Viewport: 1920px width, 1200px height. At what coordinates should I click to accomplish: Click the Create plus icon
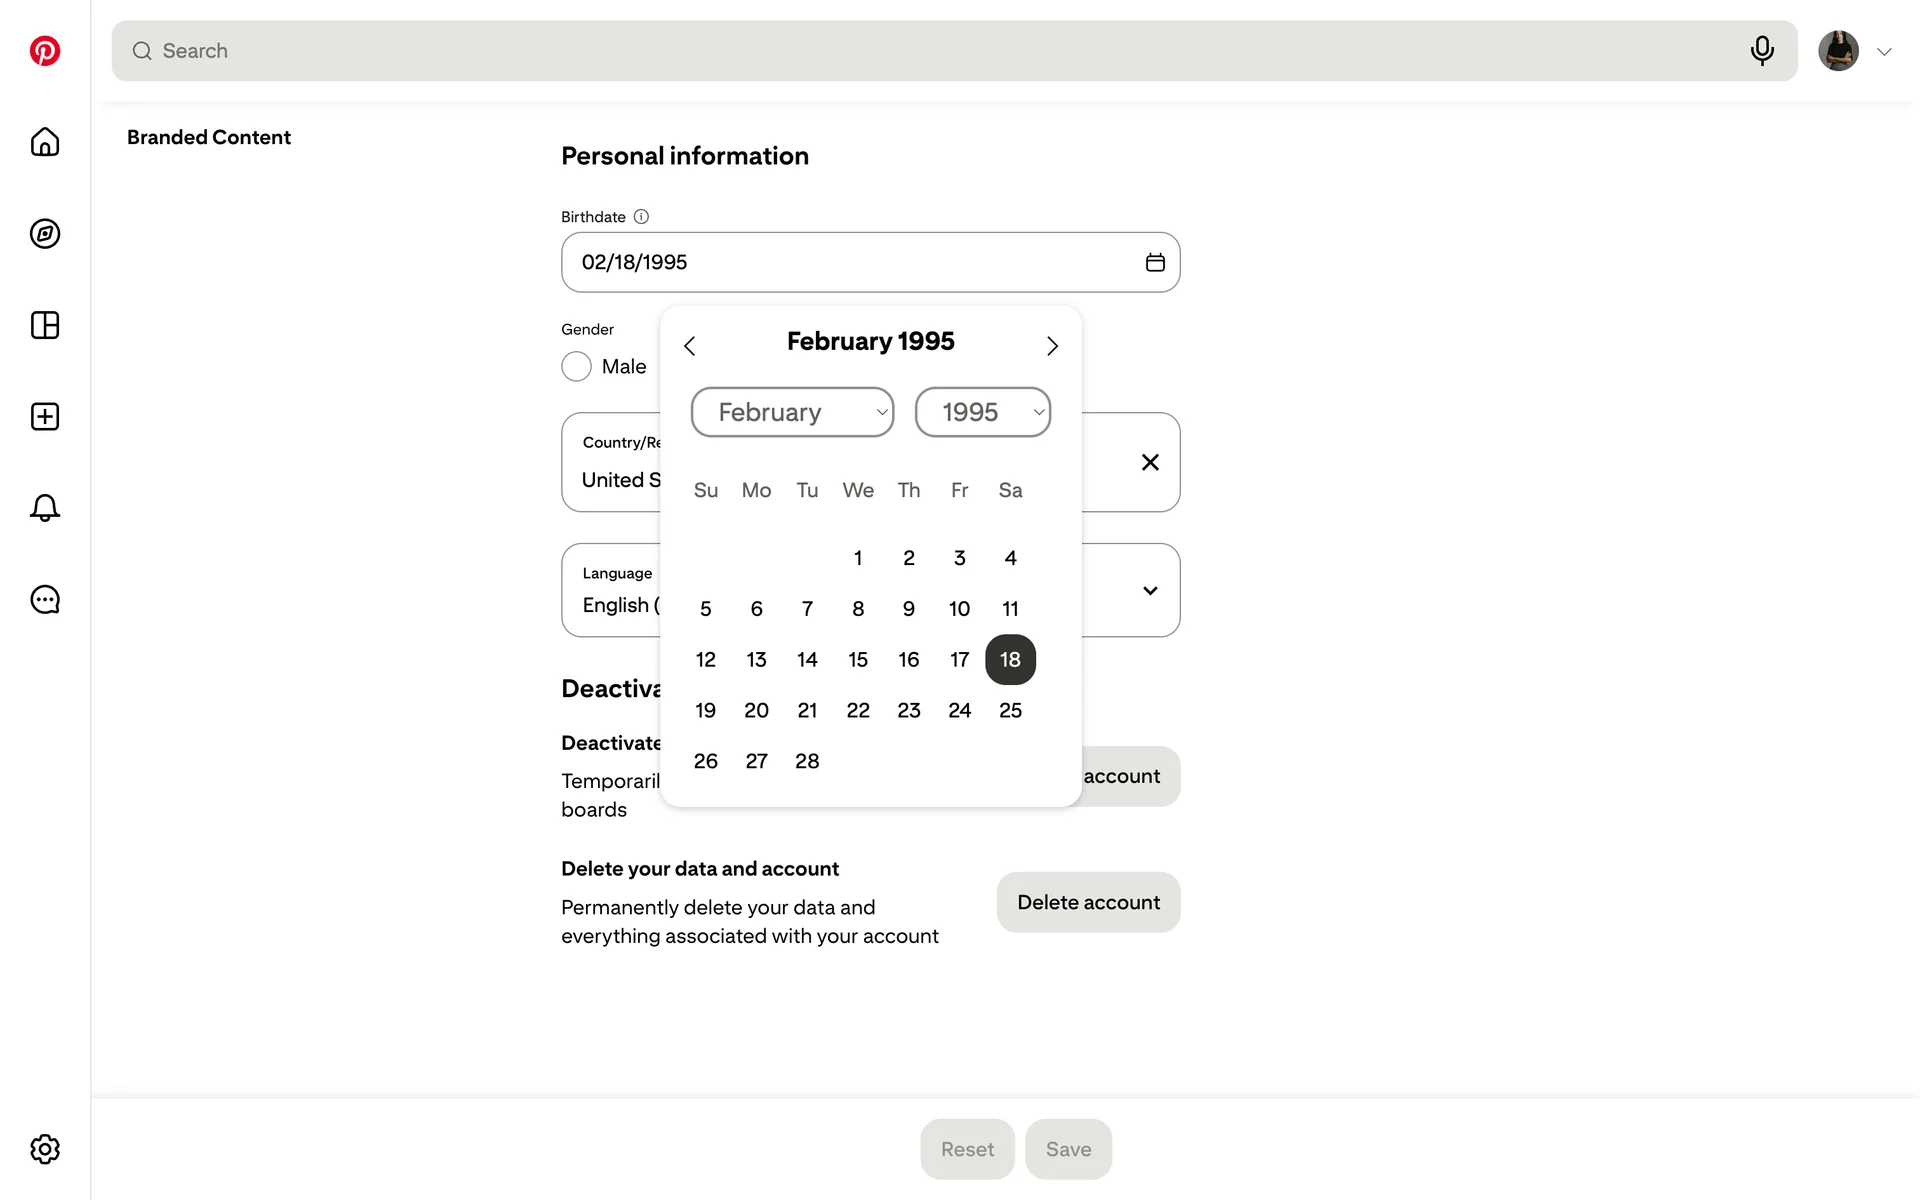[x=45, y=417]
